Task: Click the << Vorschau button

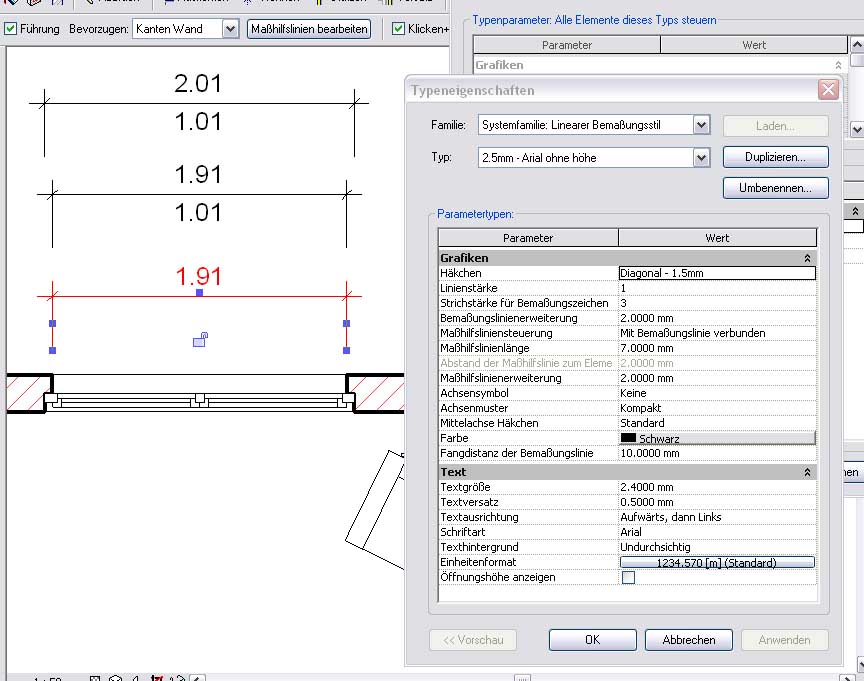Action: click(x=473, y=640)
